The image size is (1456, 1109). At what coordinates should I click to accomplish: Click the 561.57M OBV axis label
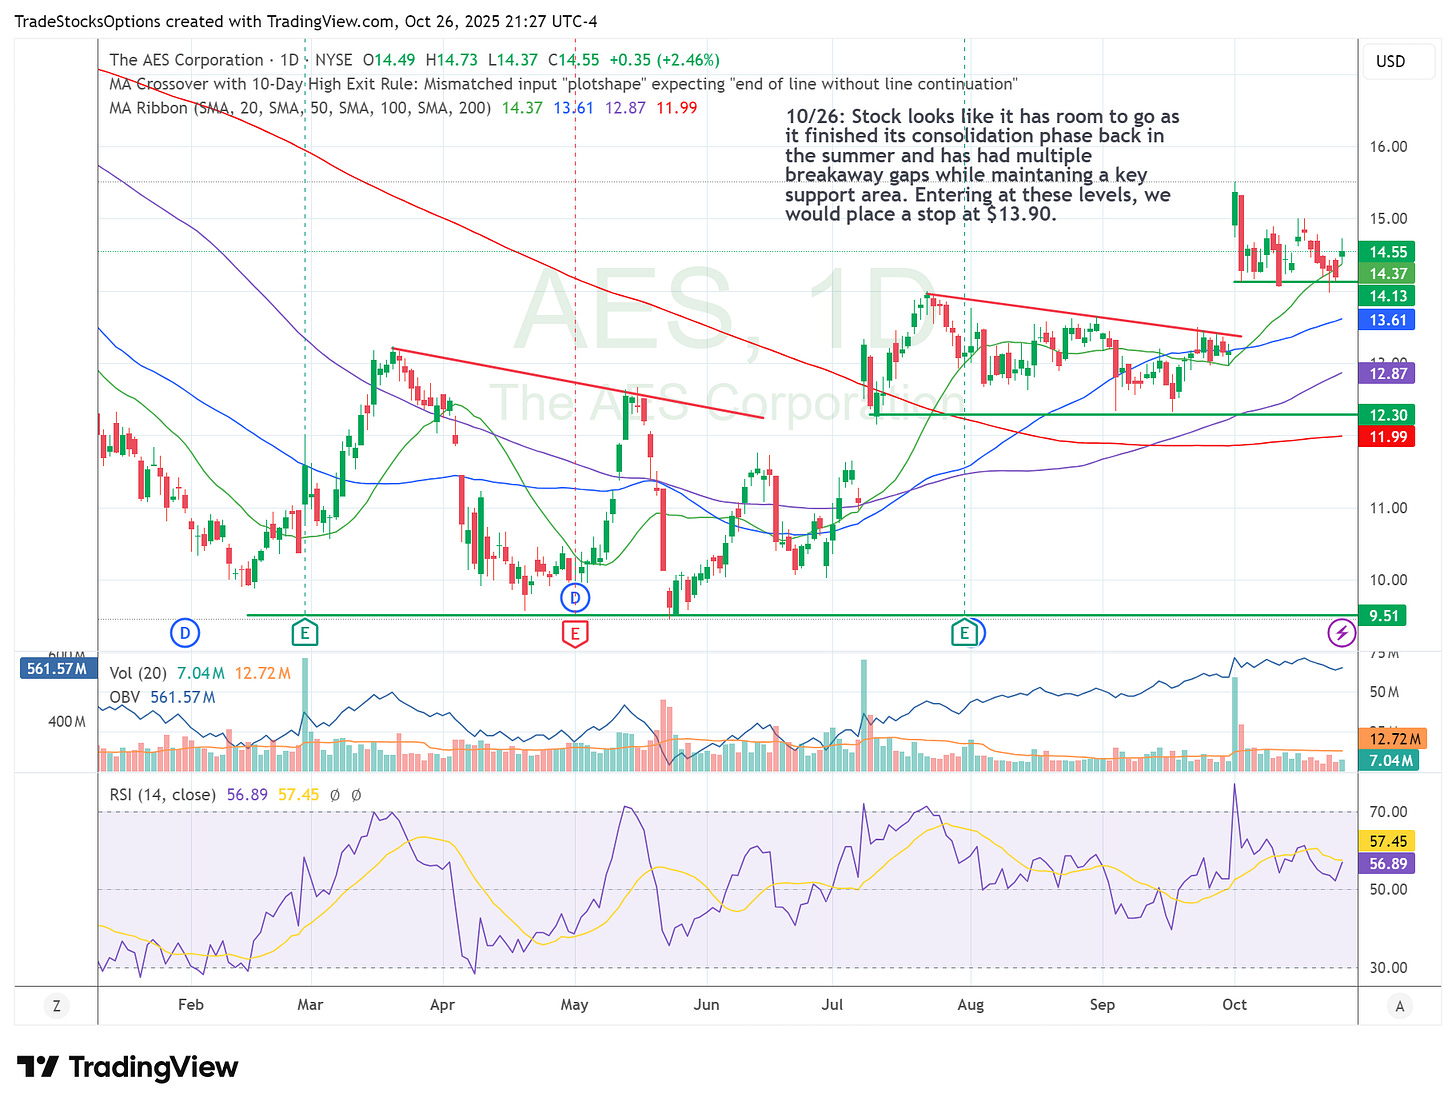point(57,668)
